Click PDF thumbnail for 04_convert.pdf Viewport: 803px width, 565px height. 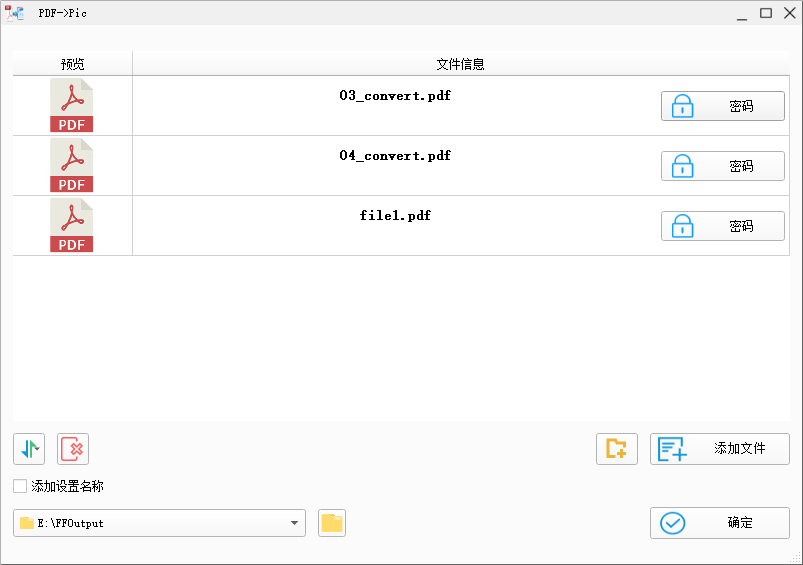[x=72, y=165]
